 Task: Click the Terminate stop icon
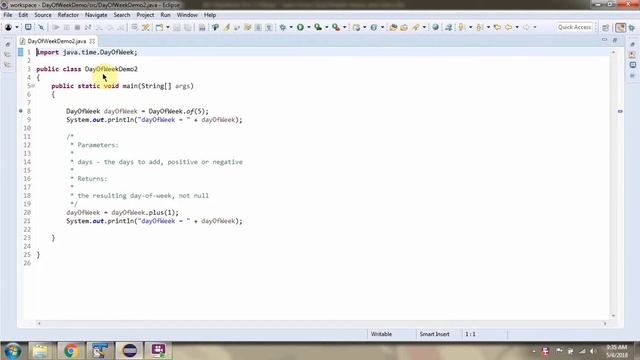[77, 27]
